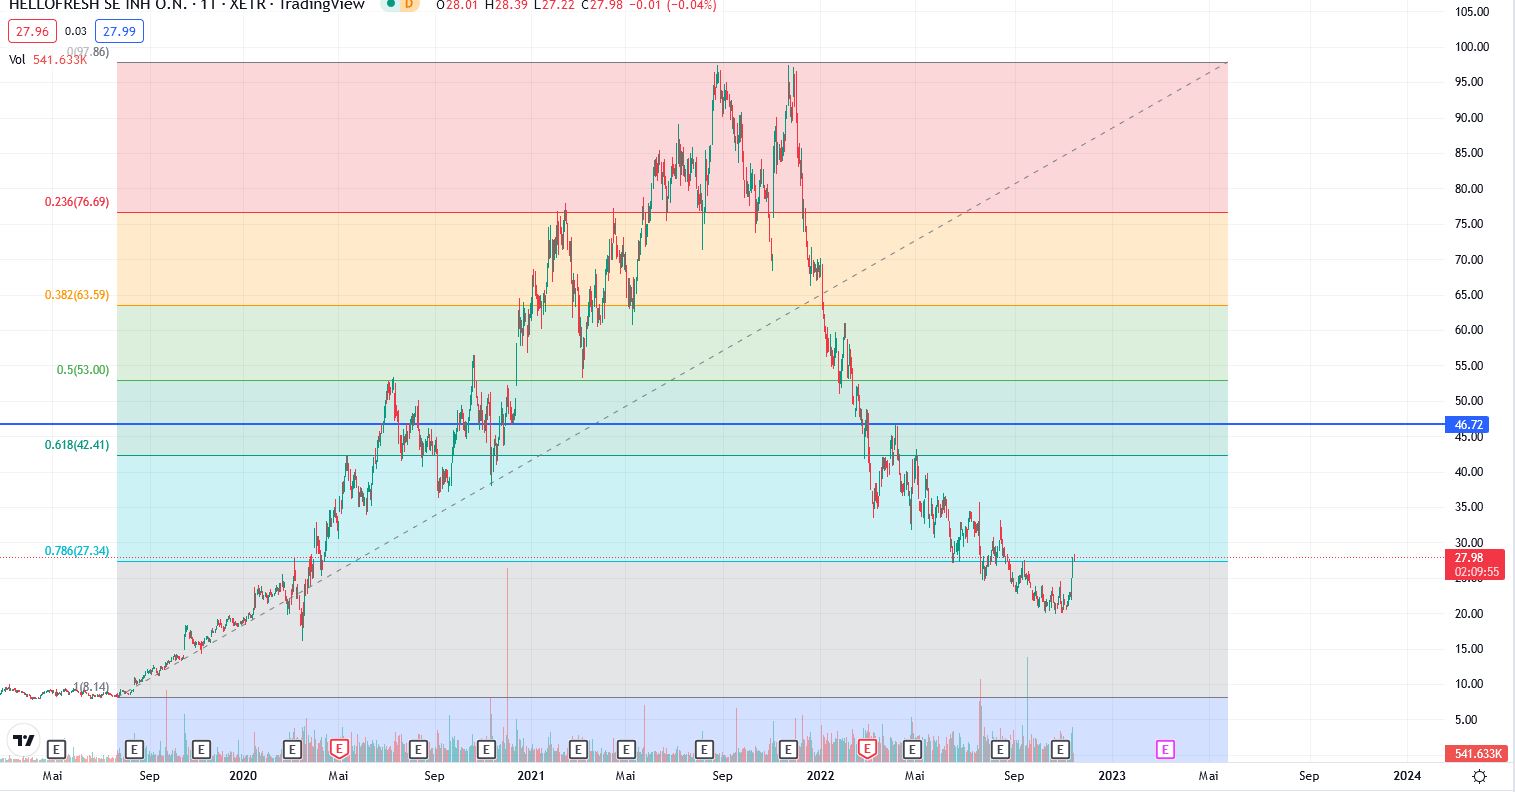Select the 0(97.86) Fibonacci level label
The height and width of the screenshot is (792, 1515).
[x=88, y=51]
